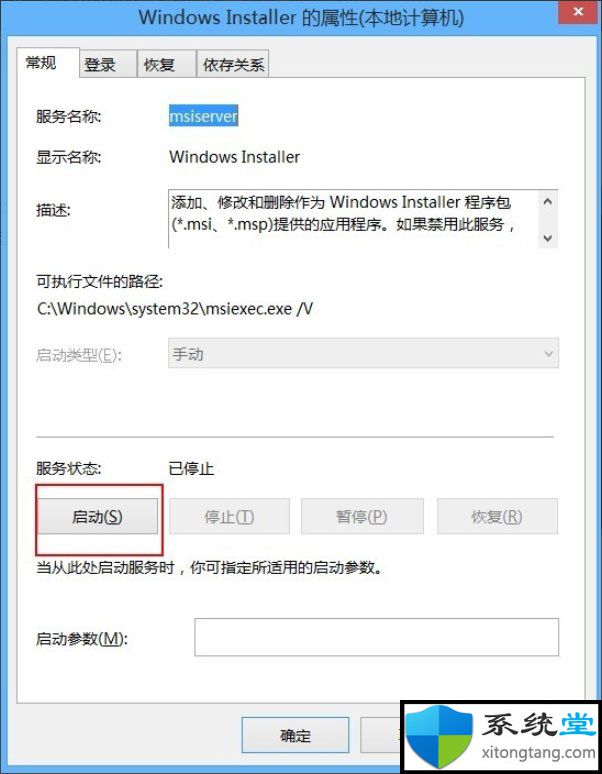
Task: Open the 启动类型 dropdown chevron arrow
Action: pyautogui.click(x=548, y=354)
